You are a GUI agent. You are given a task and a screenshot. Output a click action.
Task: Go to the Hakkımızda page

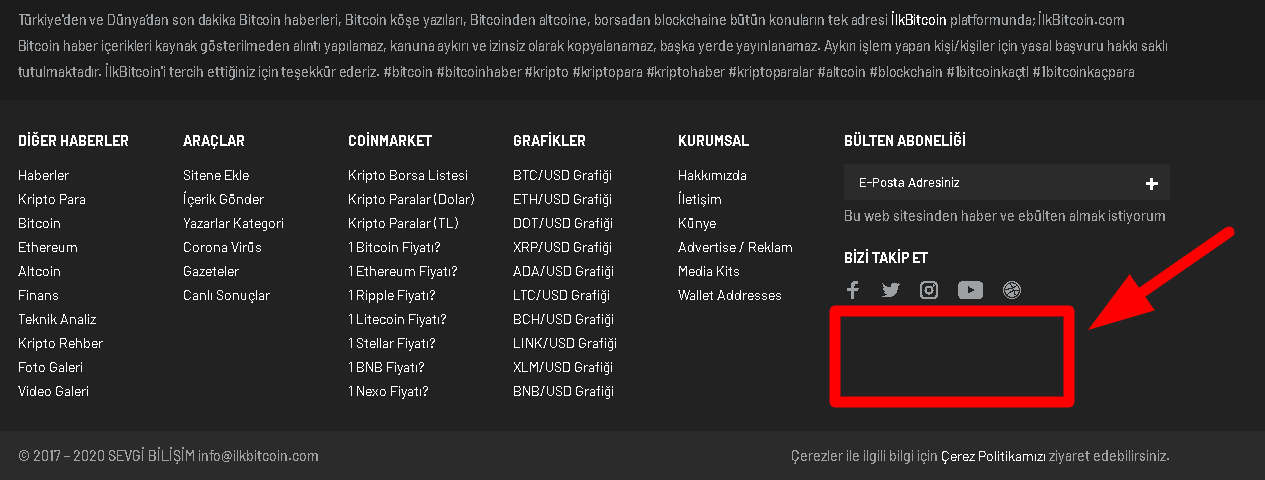tap(712, 175)
